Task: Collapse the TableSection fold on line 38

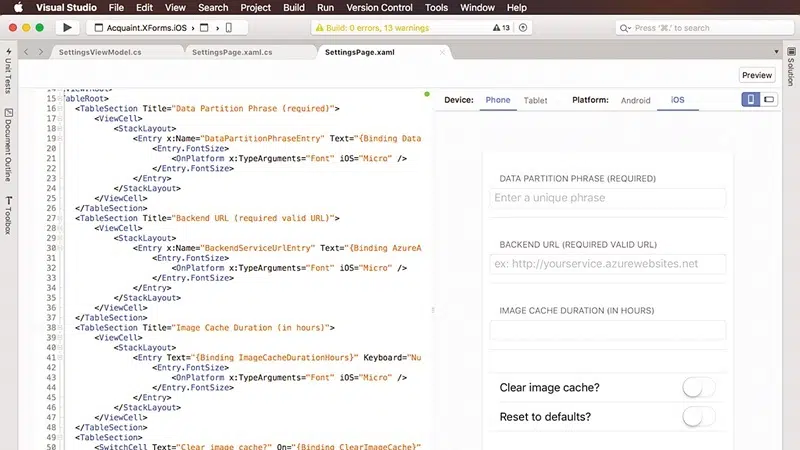Action: [60, 328]
